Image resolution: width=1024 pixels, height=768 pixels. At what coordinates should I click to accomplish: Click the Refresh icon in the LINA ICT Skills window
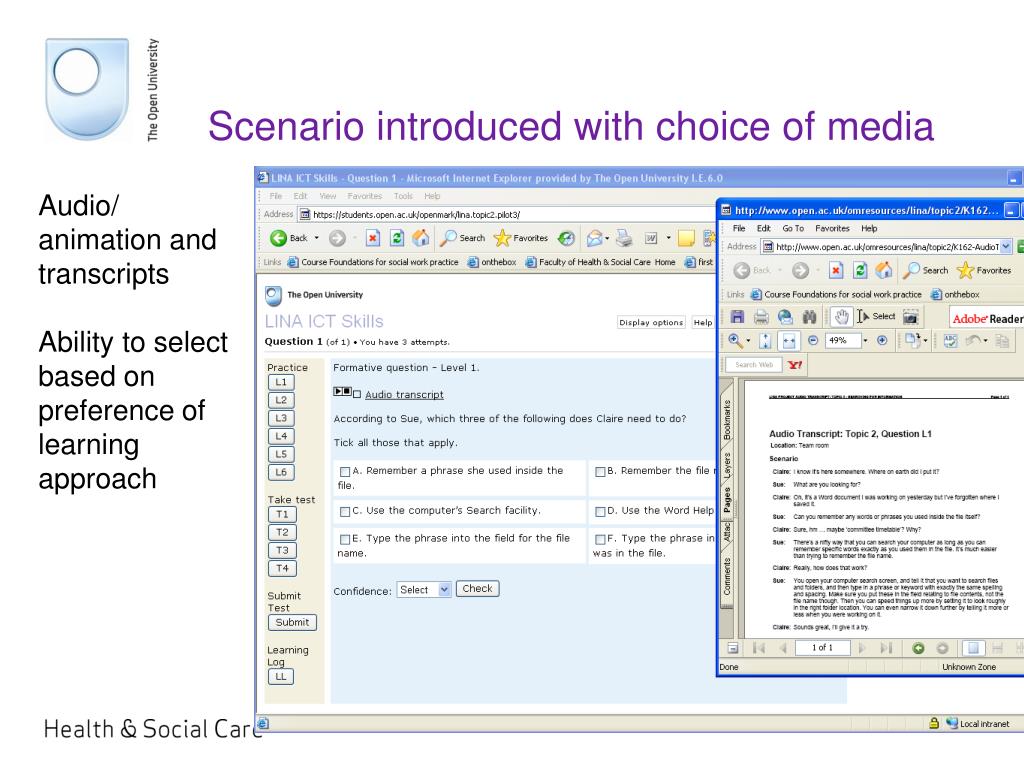point(396,238)
